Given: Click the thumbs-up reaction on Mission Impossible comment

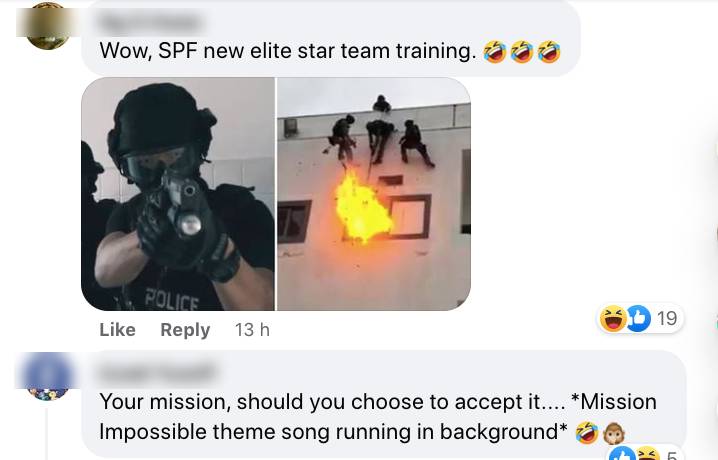Looking at the screenshot, I should (x=622, y=454).
